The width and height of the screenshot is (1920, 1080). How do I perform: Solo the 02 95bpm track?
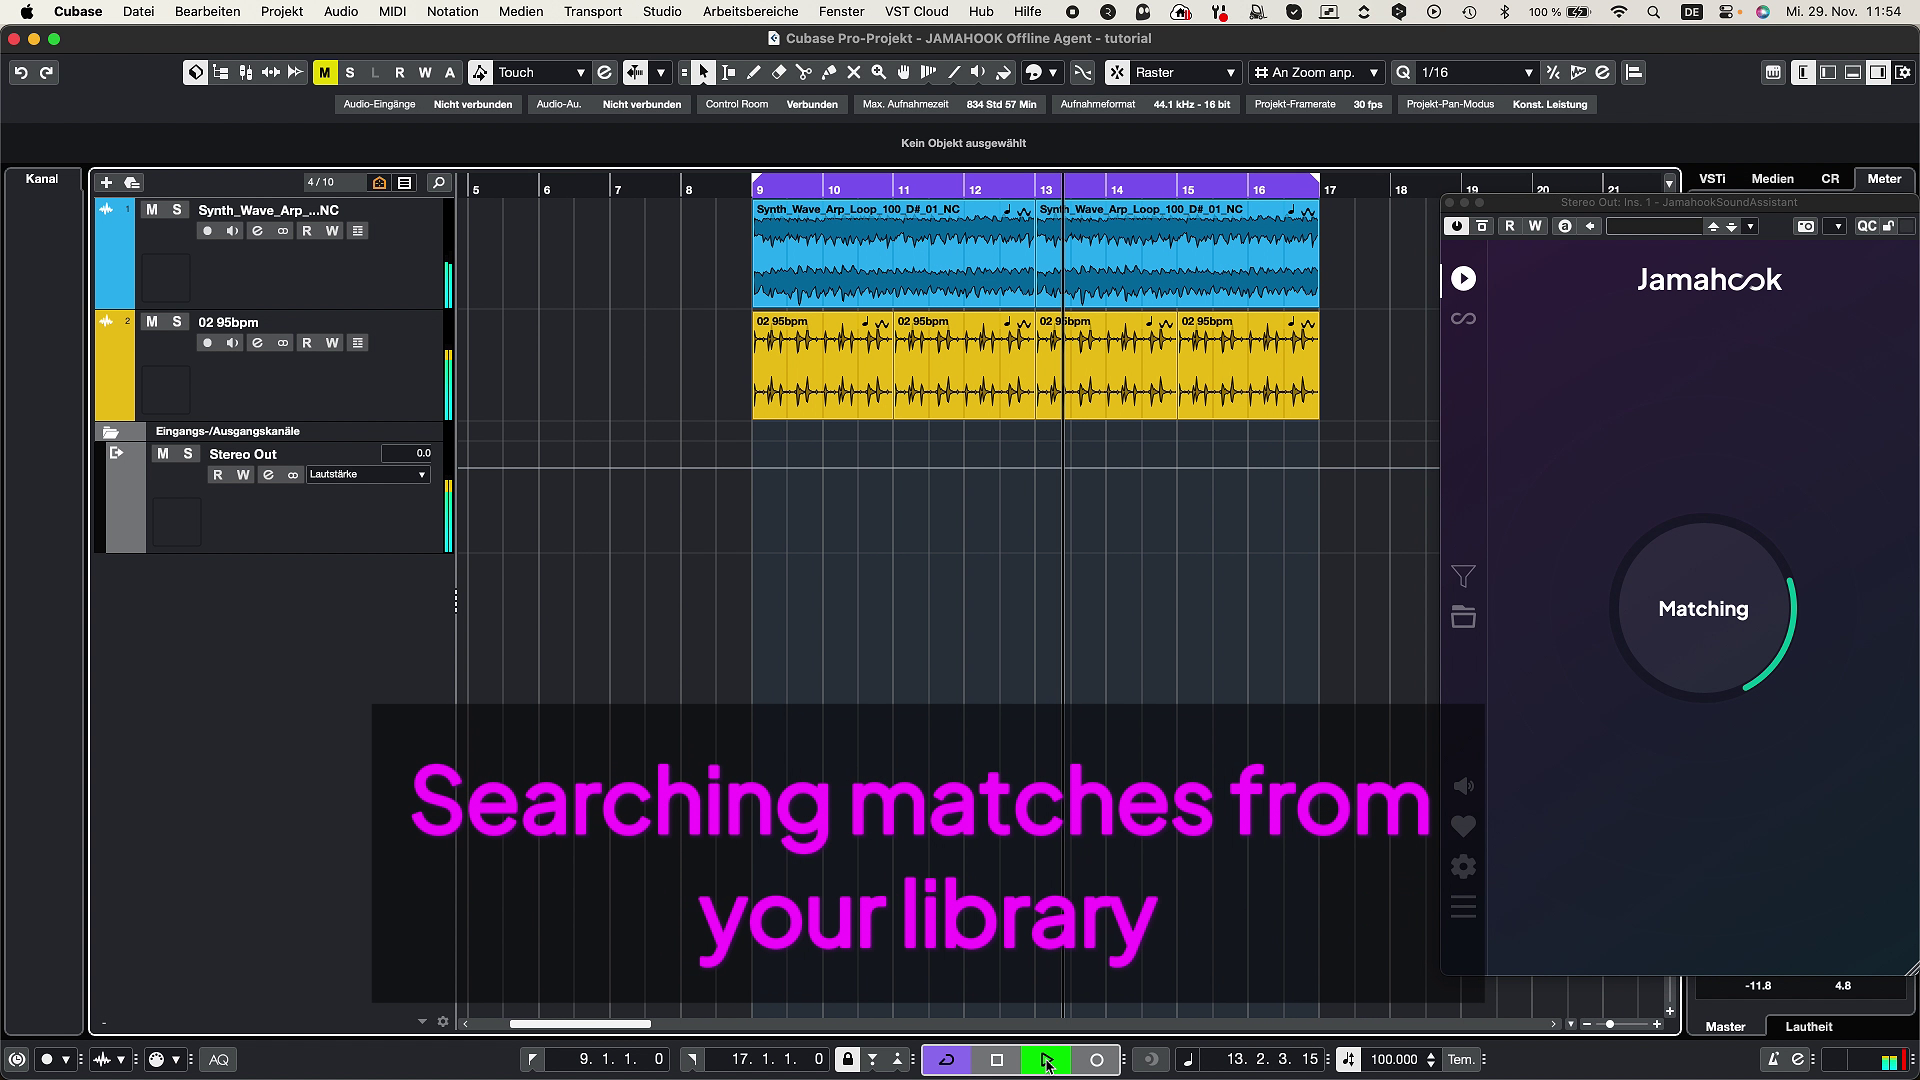tap(177, 322)
